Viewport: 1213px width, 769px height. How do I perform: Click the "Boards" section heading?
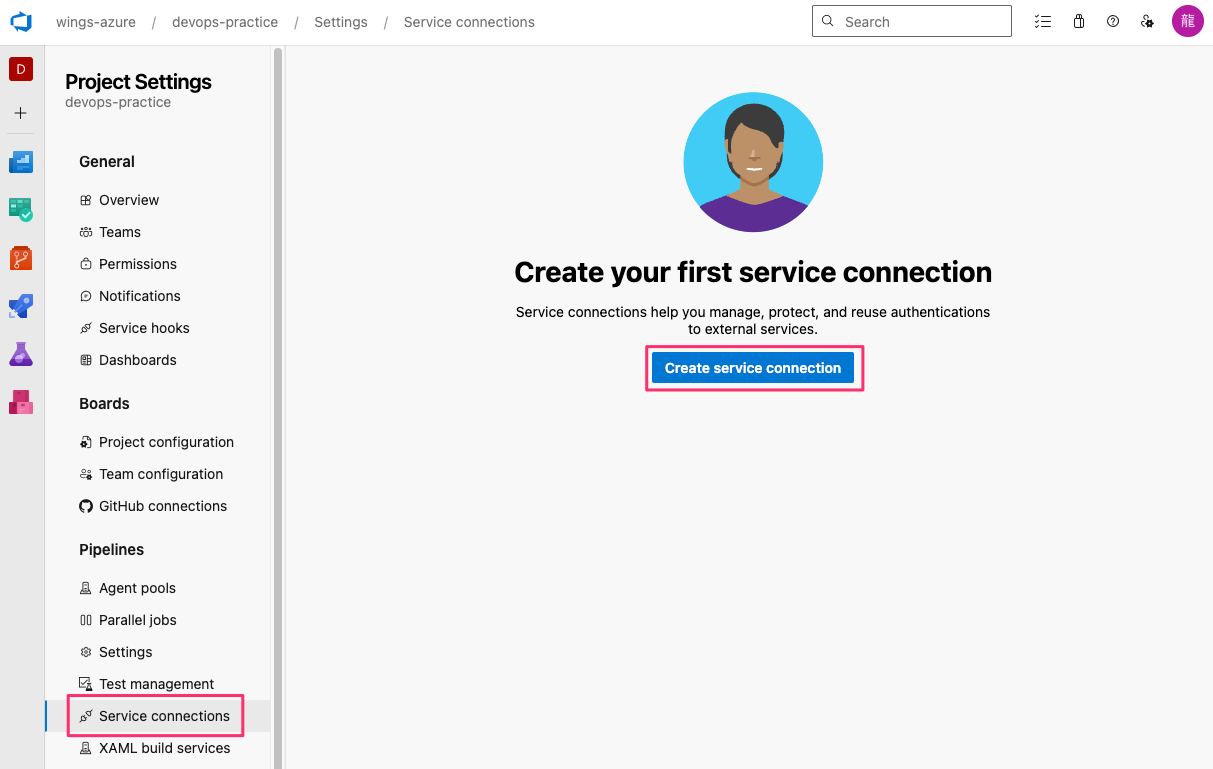click(105, 404)
